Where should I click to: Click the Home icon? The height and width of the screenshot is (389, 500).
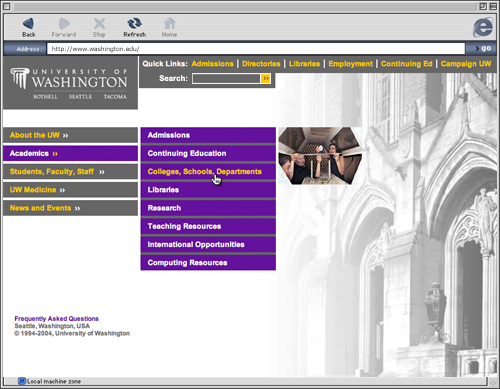coord(169,24)
